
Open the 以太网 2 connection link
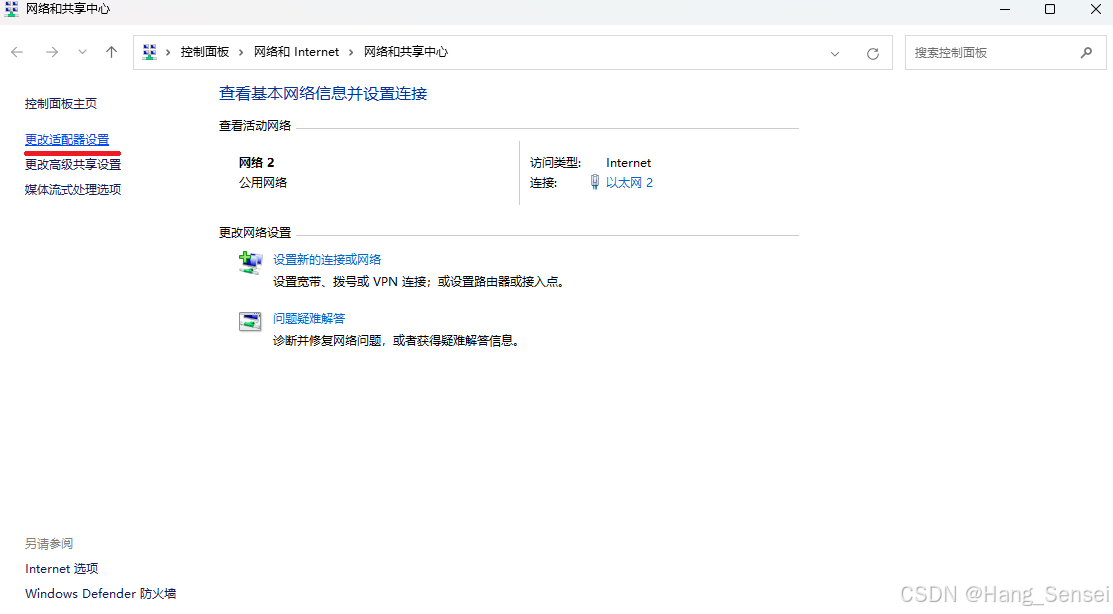tap(630, 182)
